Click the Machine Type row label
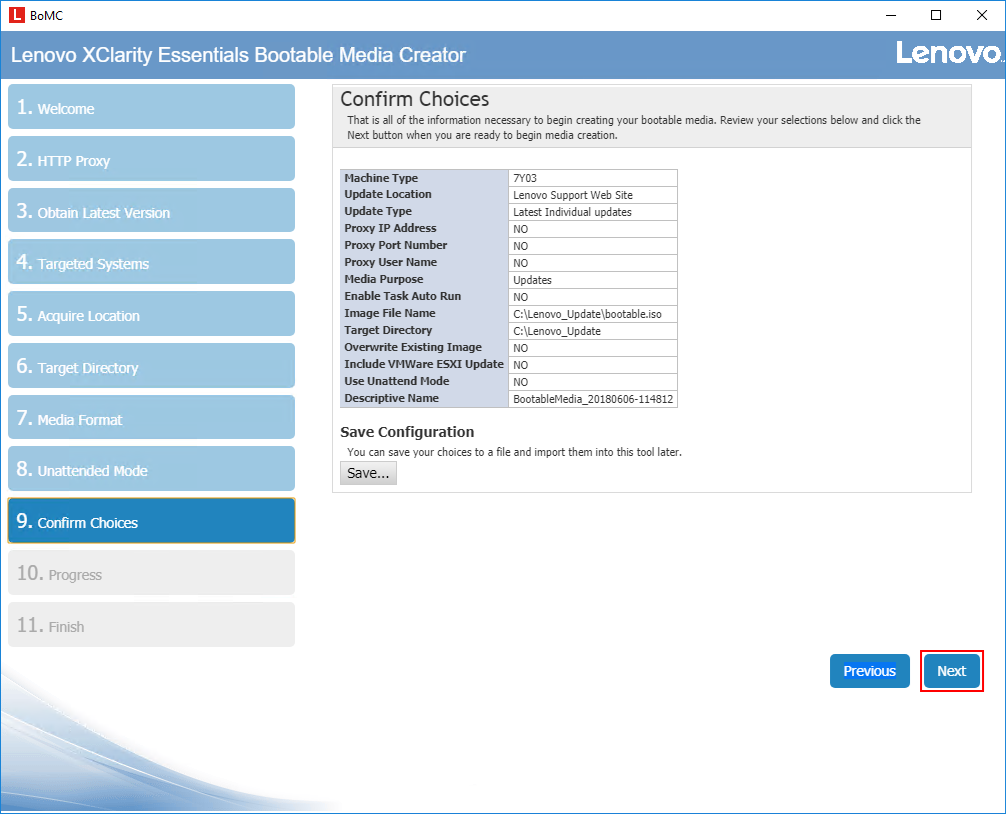This screenshot has height=814, width=1006. (x=381, y=178)
